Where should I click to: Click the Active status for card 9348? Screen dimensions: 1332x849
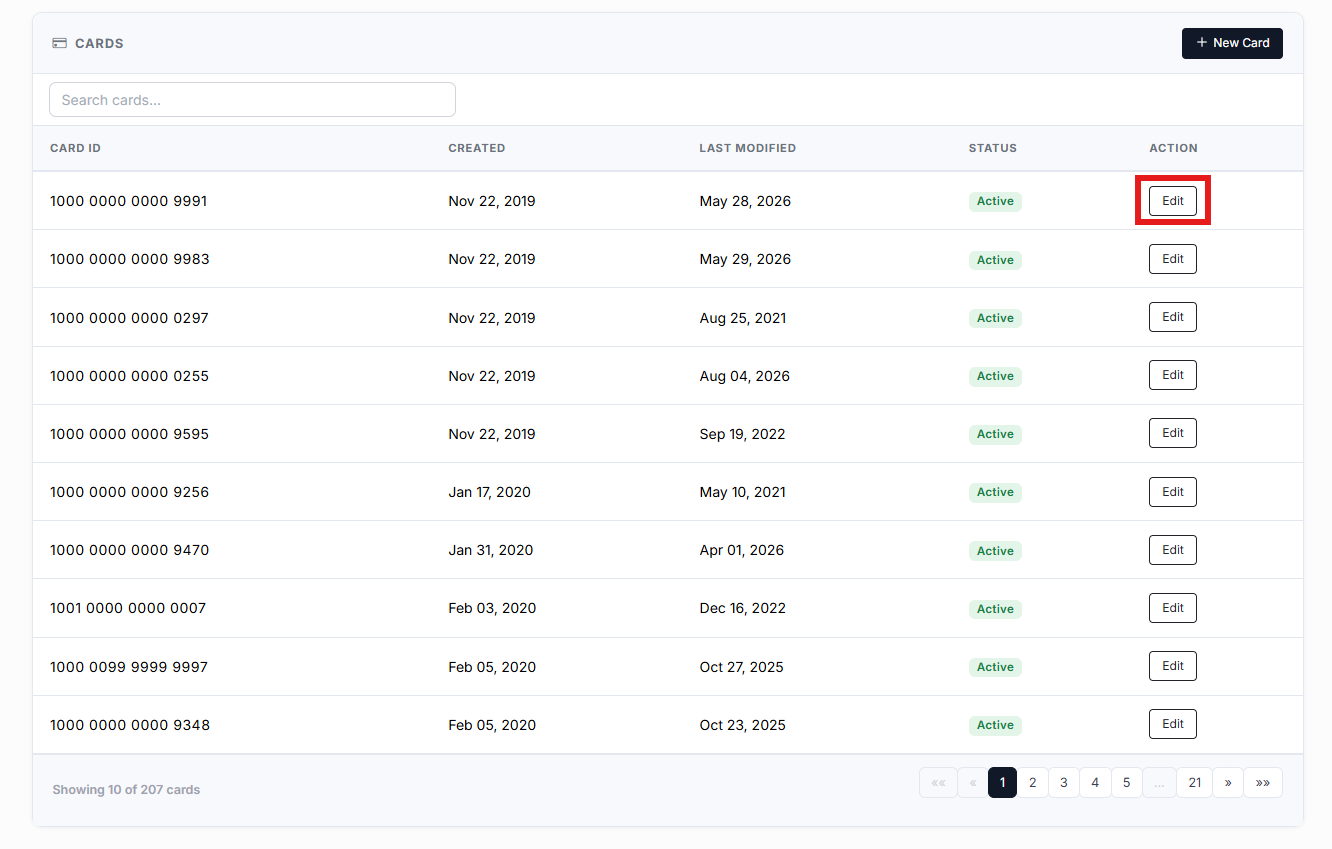click(995, 725)
